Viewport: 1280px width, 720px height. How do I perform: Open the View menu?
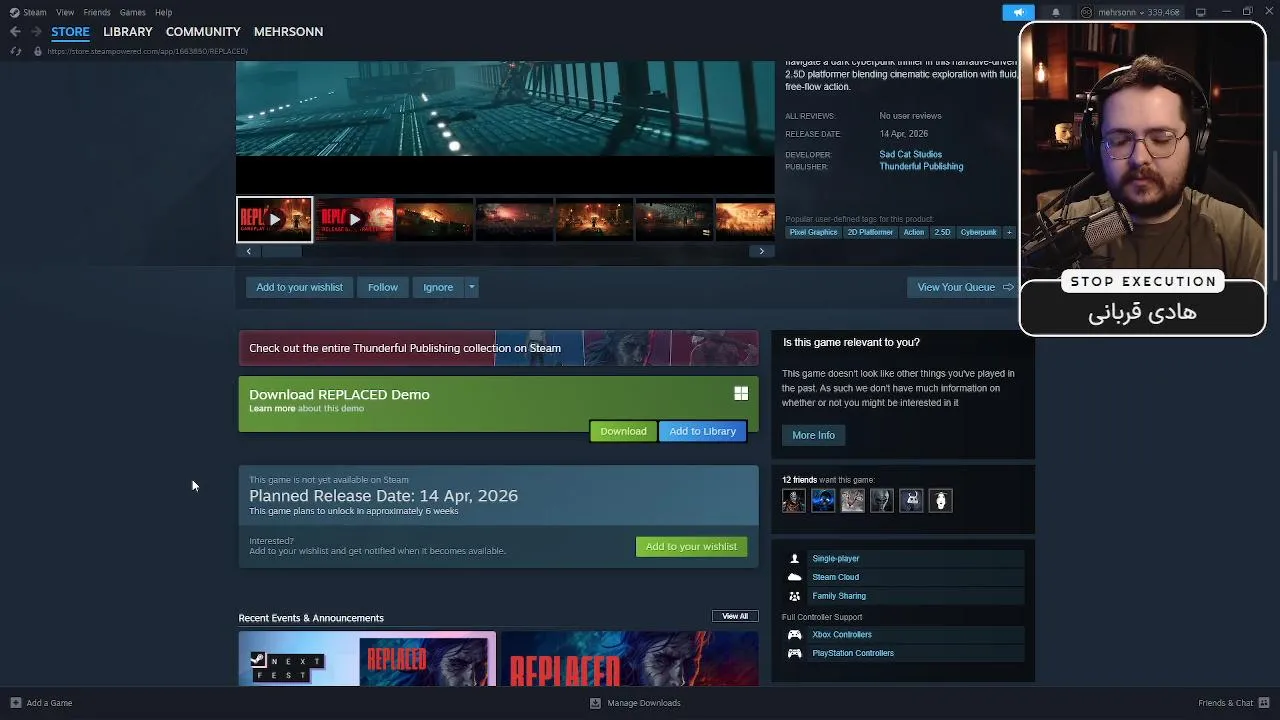pos(65,12)
